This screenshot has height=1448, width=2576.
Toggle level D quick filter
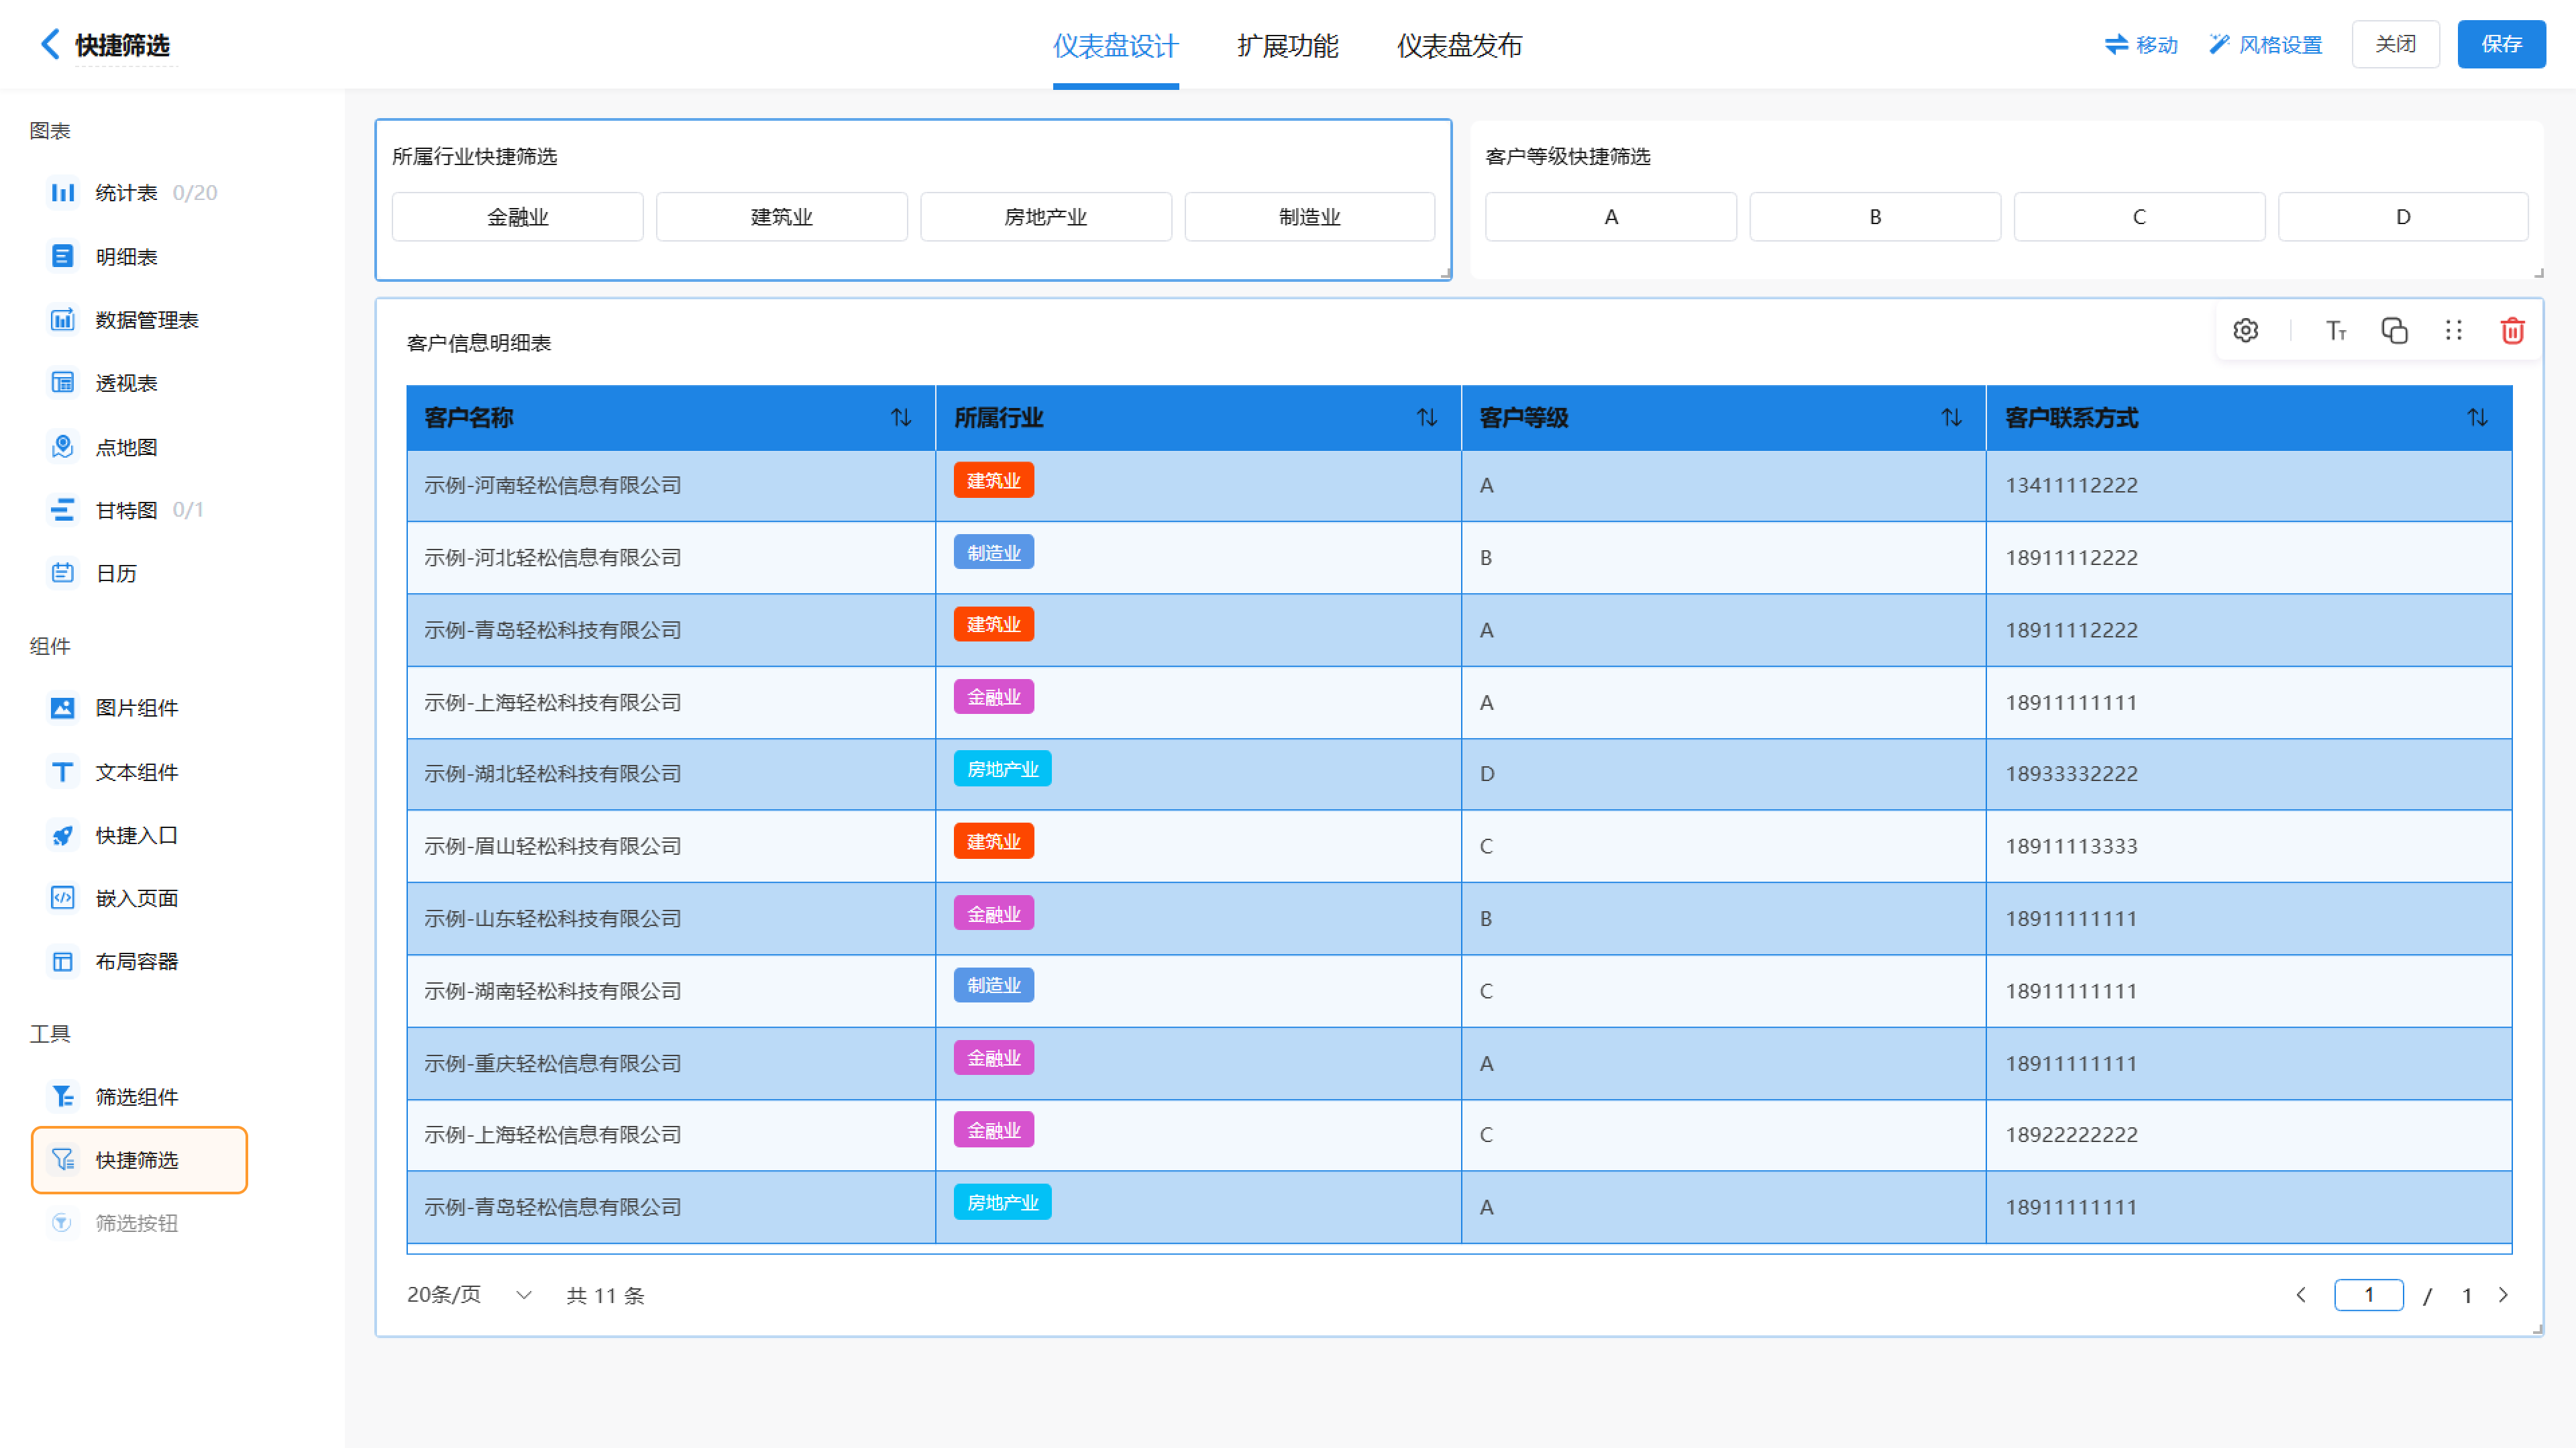pos(2403,217)
